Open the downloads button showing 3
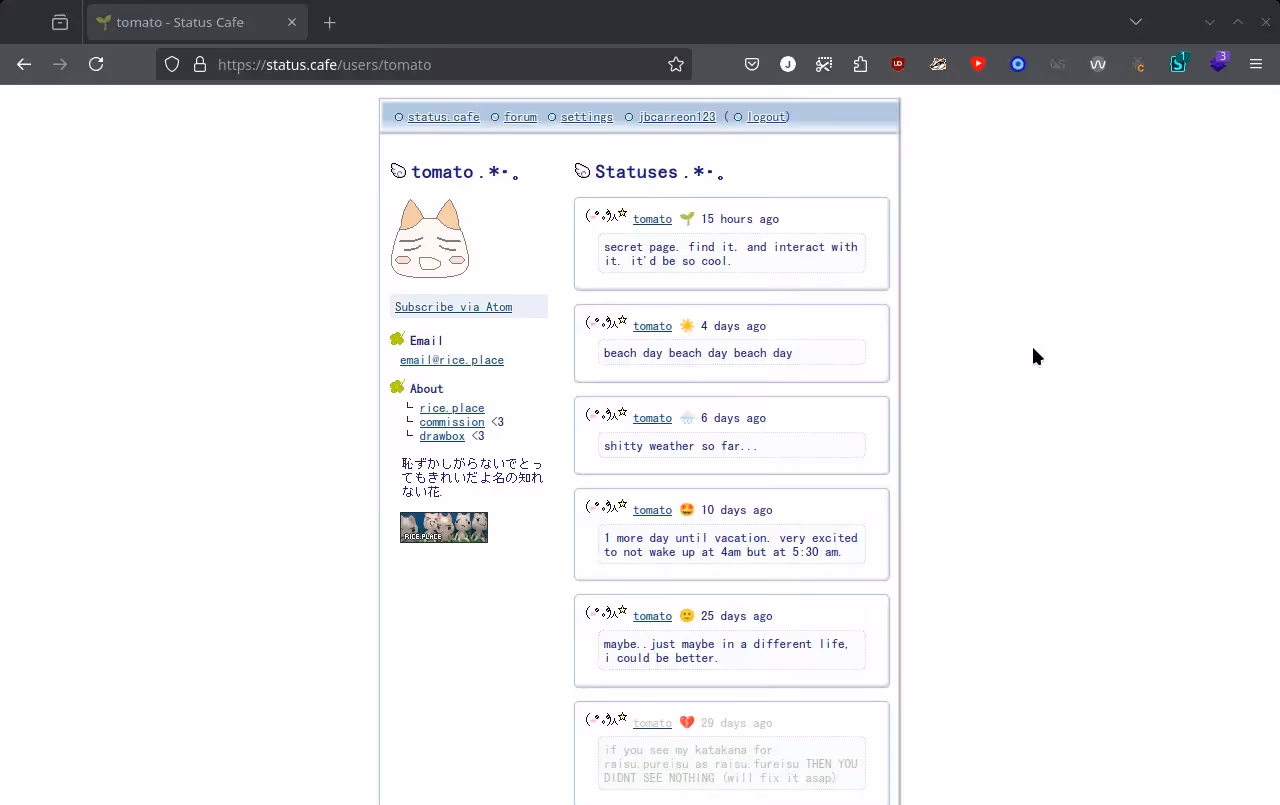The image size is (1280, 805). 1219,64
